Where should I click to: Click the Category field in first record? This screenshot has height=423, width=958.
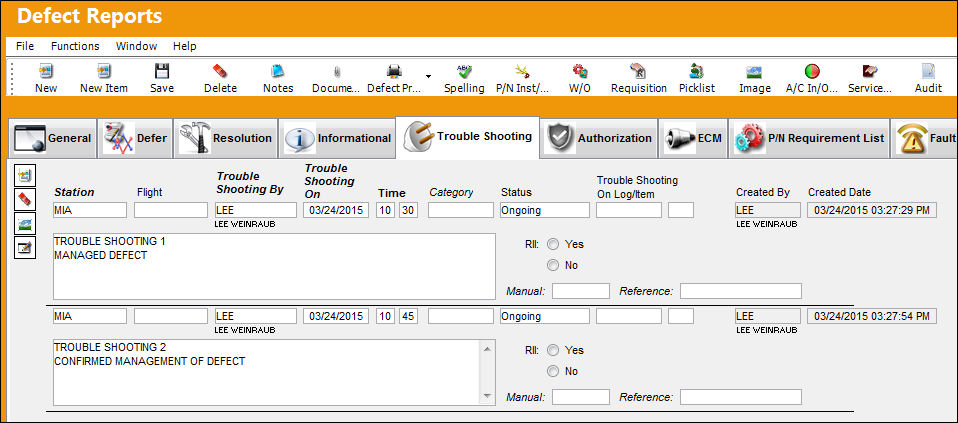point(461,210)
